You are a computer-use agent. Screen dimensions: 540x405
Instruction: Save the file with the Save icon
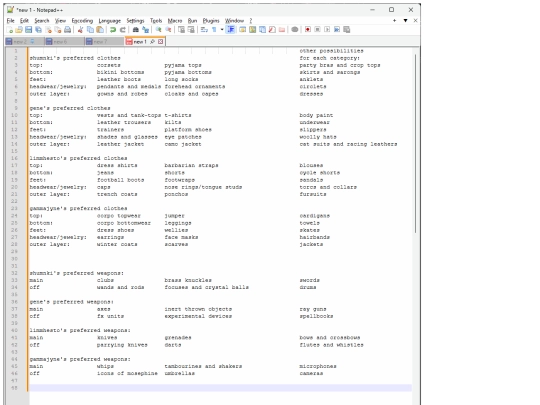(29, 30)
